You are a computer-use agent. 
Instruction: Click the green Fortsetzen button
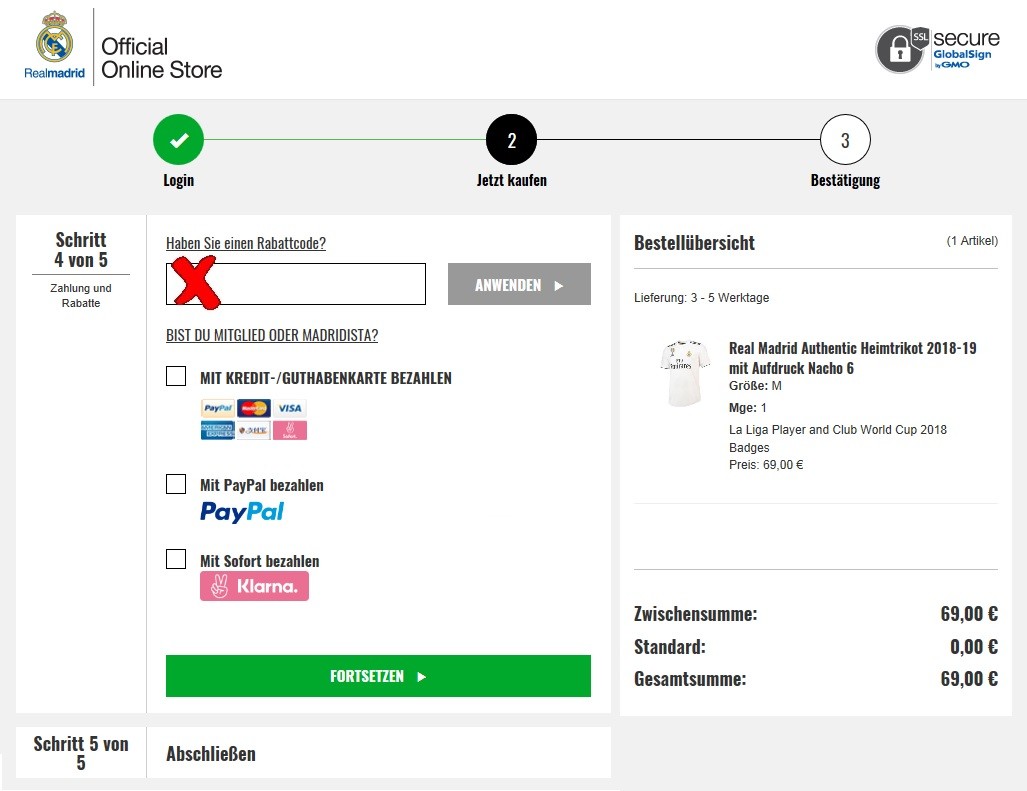tap(378, 676)
